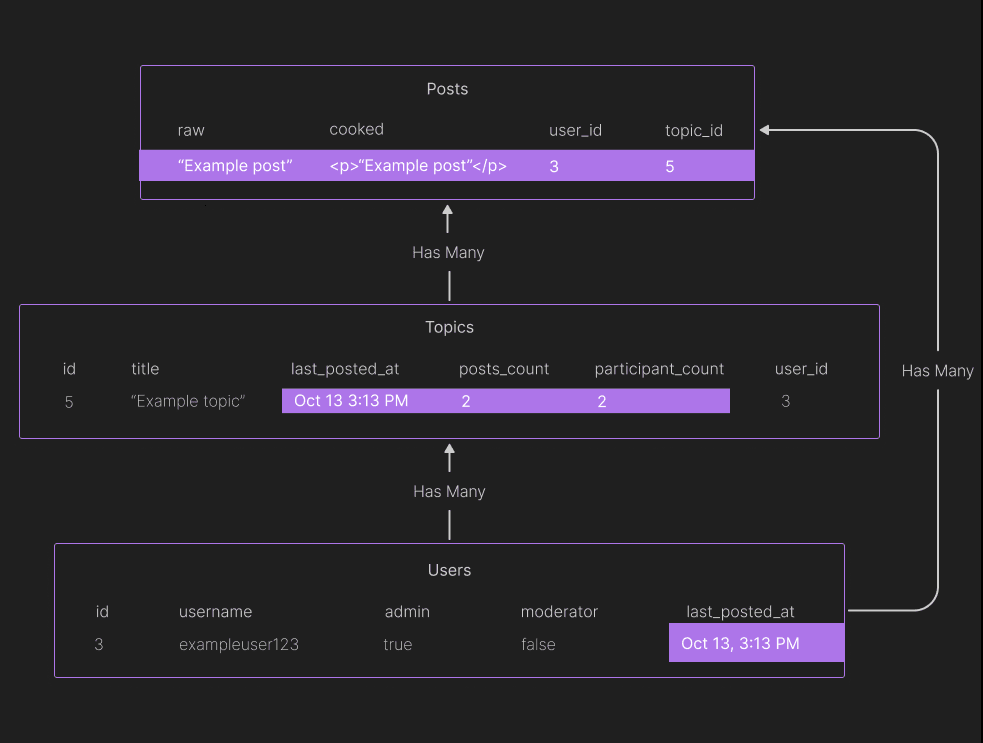983x743 pixels.
Task: Click last_posted_at header in Users table
Action: pyautogui.click(x=740, y=611)
